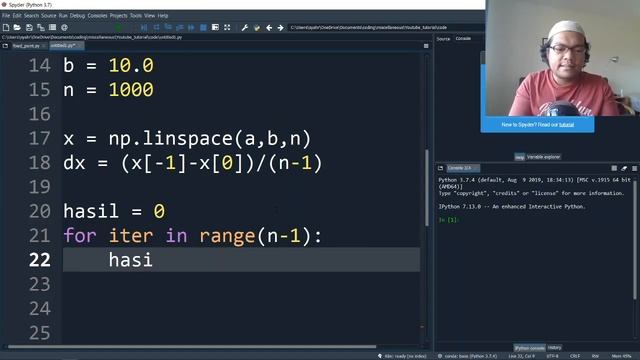The image size is (640, 360).
Task: Click the Continue execution icon
Action: pos(191,27)
